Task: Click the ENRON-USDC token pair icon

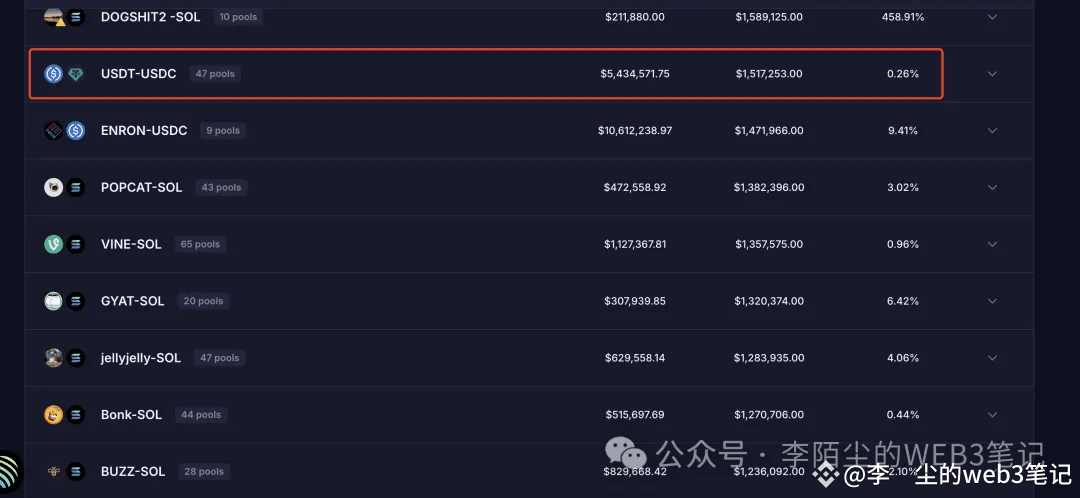Action: coord(65,130)
